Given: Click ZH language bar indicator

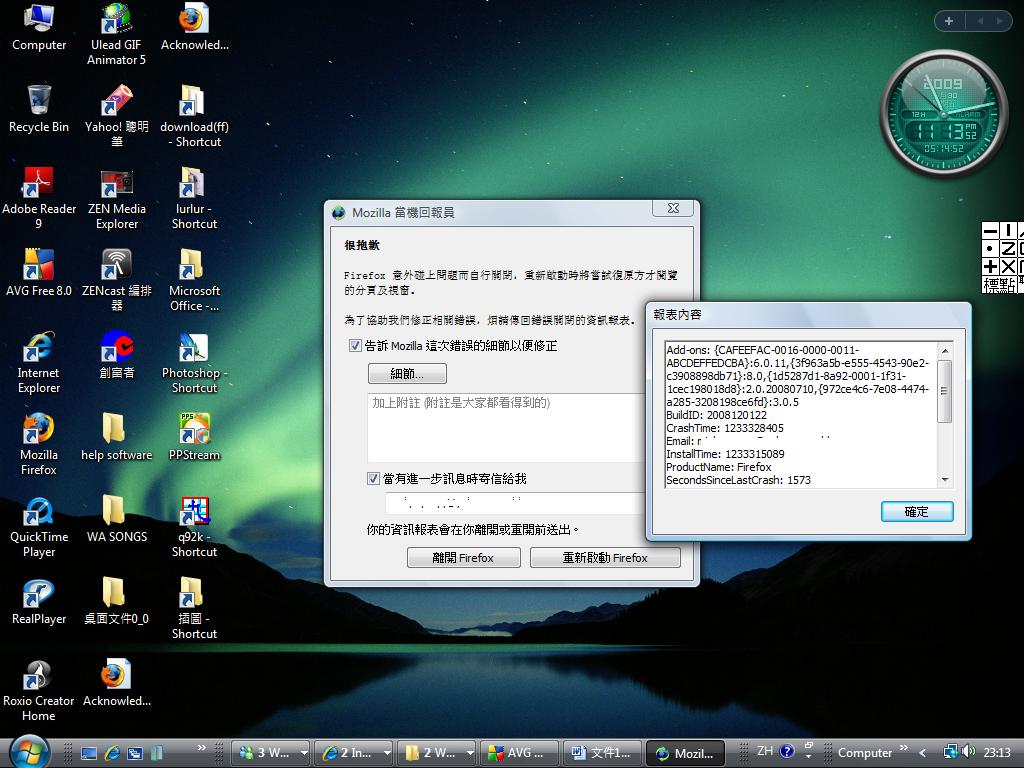Looking at the screenshot, I should pos(765,751).
